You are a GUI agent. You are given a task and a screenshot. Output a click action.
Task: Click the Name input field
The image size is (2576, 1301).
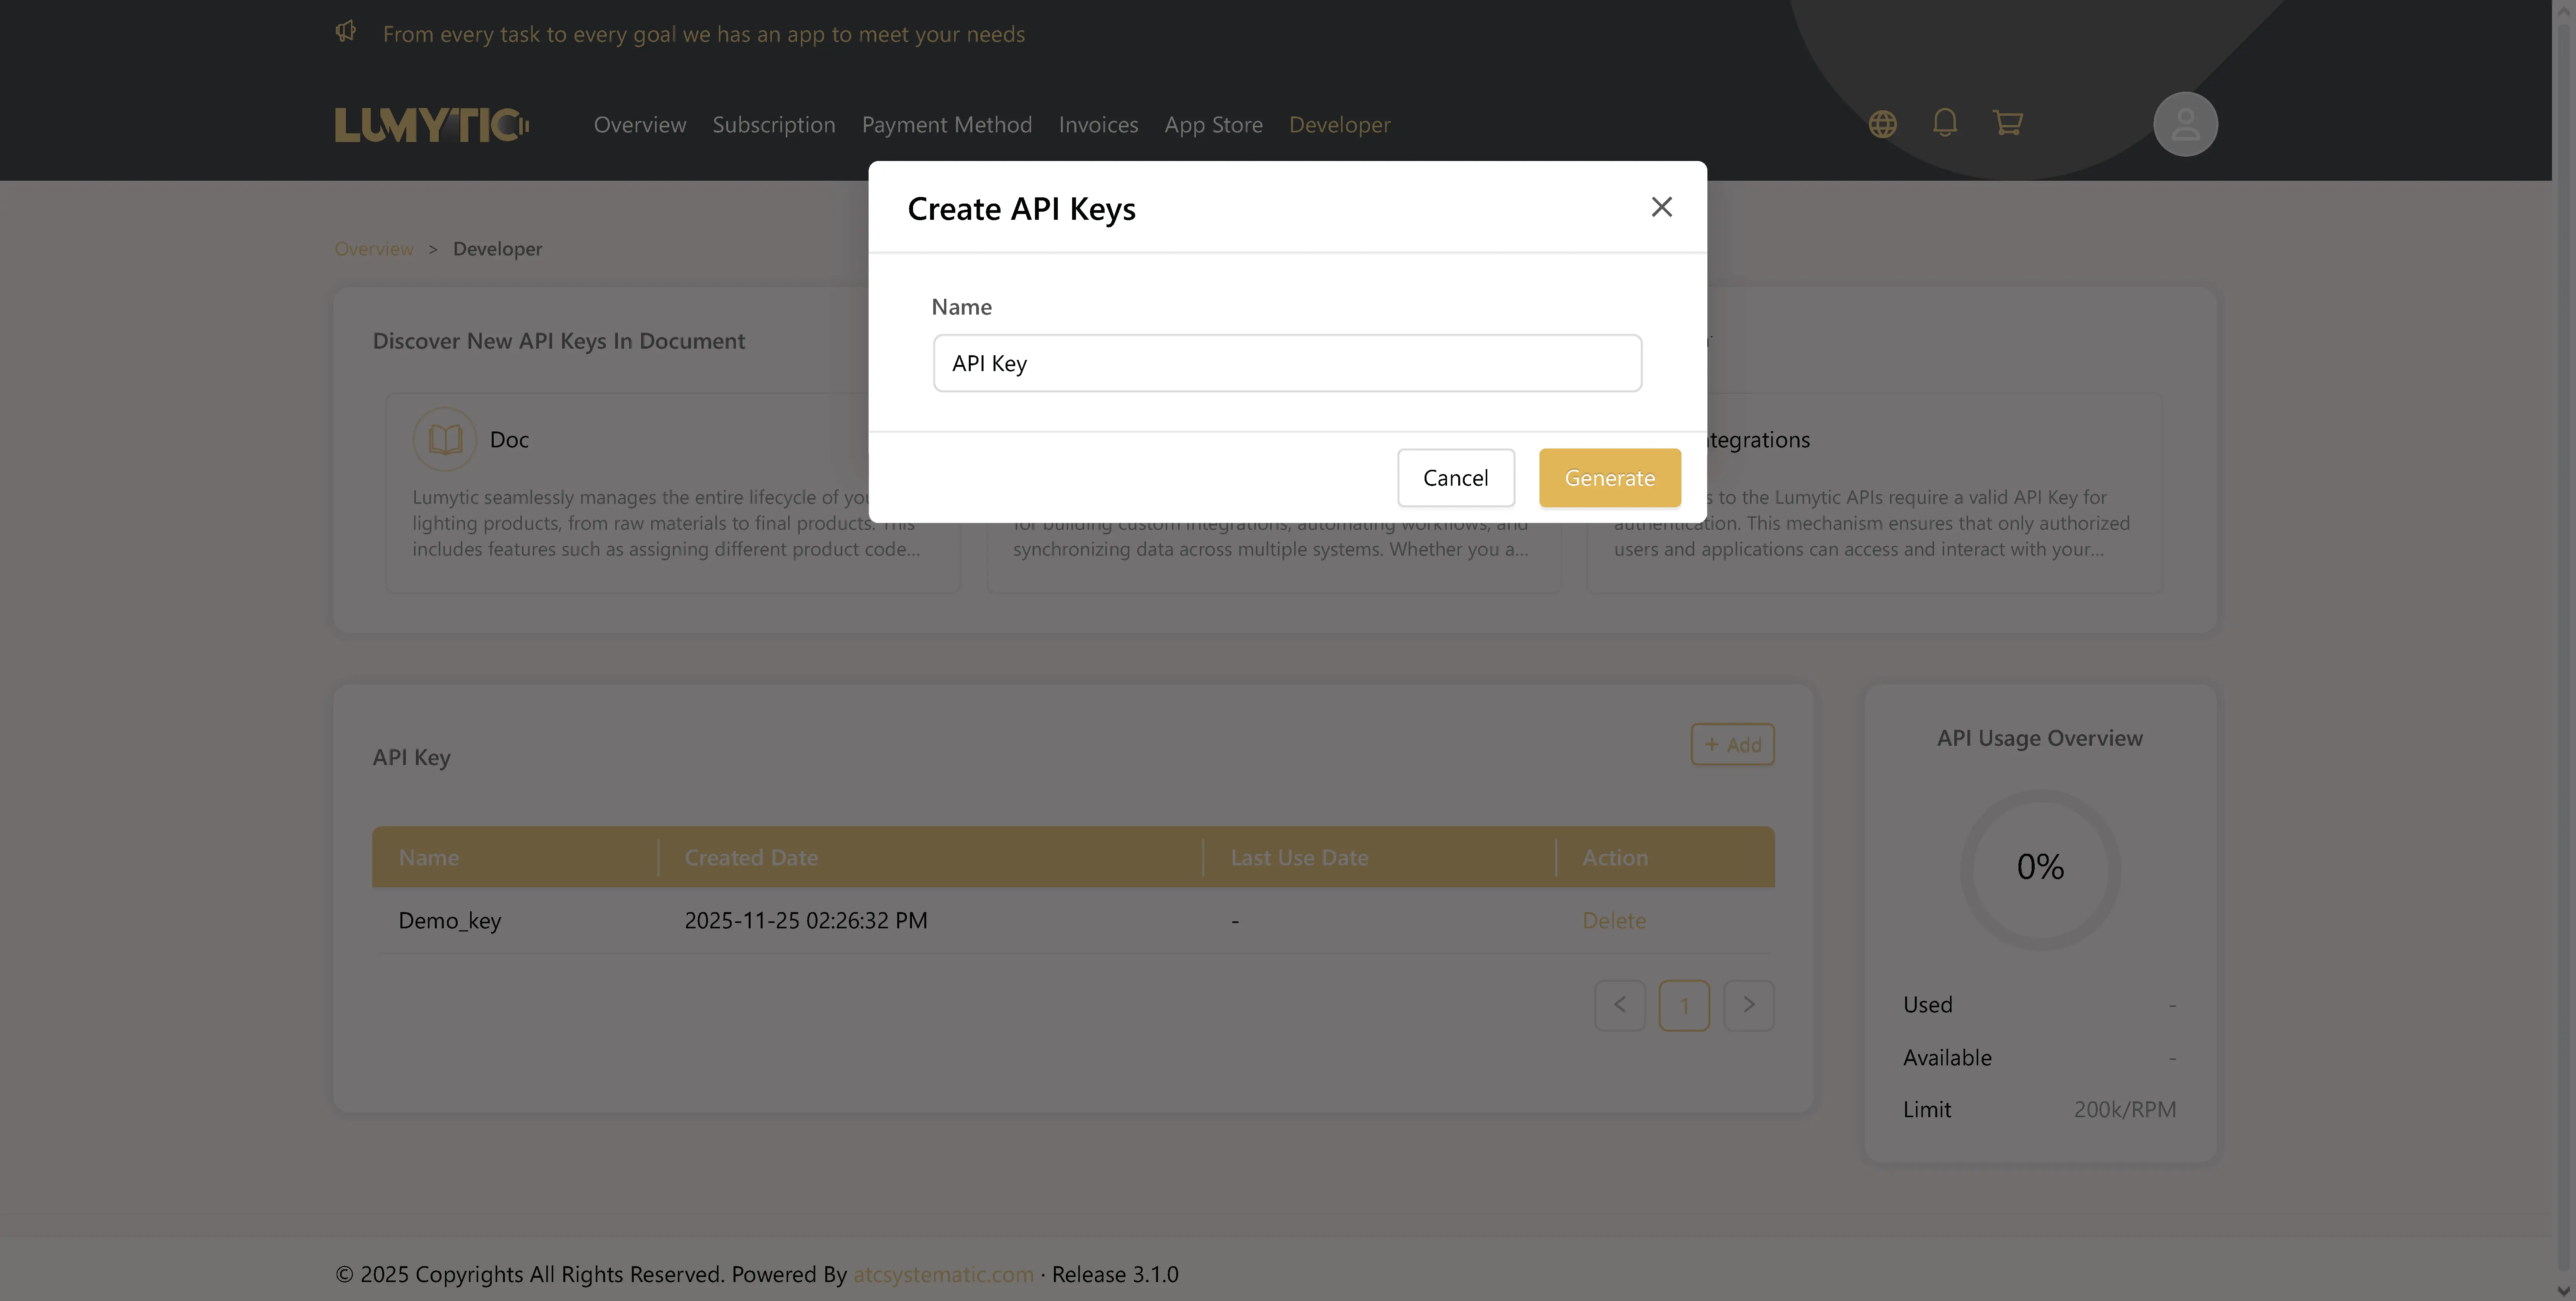tap(1286, 363)
